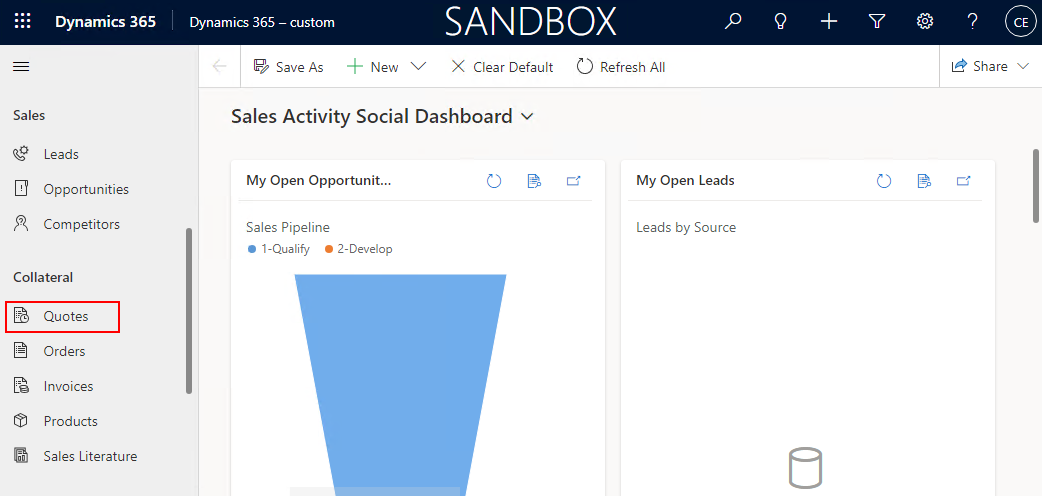Image resolution: width=1042 pixels, height=496 pixels.
Task: Click the Opportunities icon in the sidebar
Action: (21, 189)
